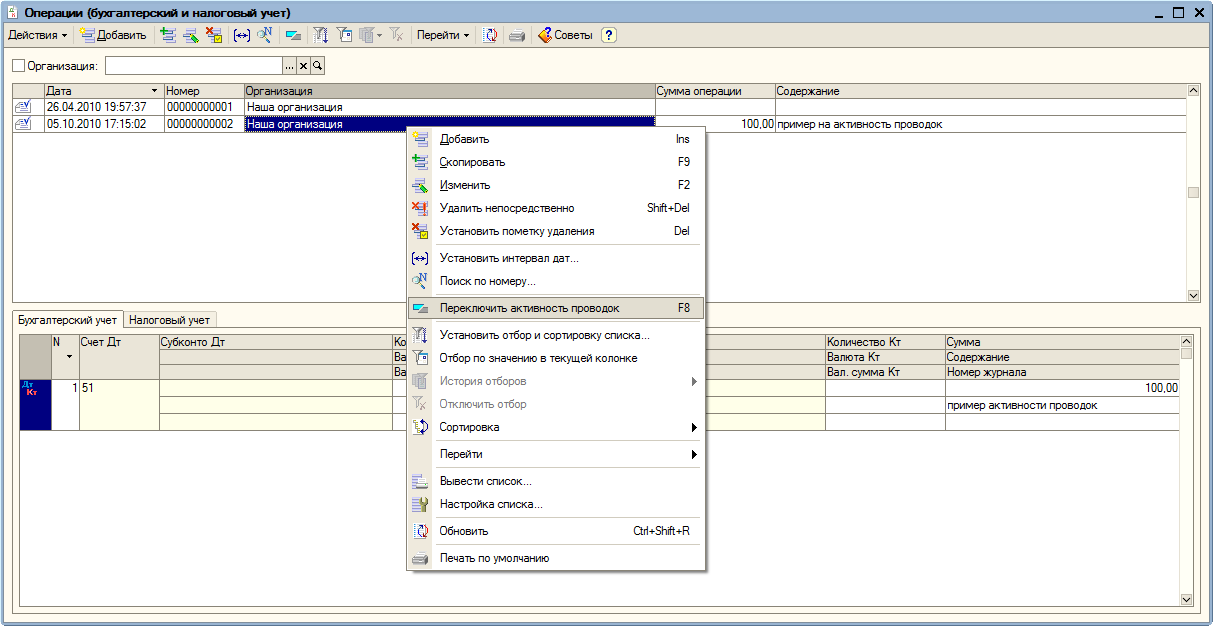Open the Действия dropdown menu
This screenshot has width=1213, height=626.
38,35
